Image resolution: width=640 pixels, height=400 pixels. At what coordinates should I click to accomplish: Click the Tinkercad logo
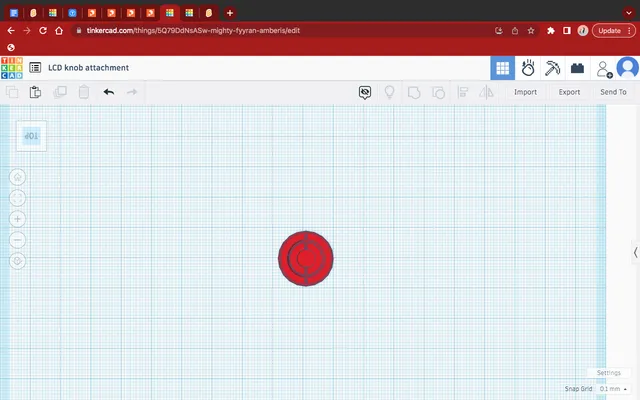[11, 68]
